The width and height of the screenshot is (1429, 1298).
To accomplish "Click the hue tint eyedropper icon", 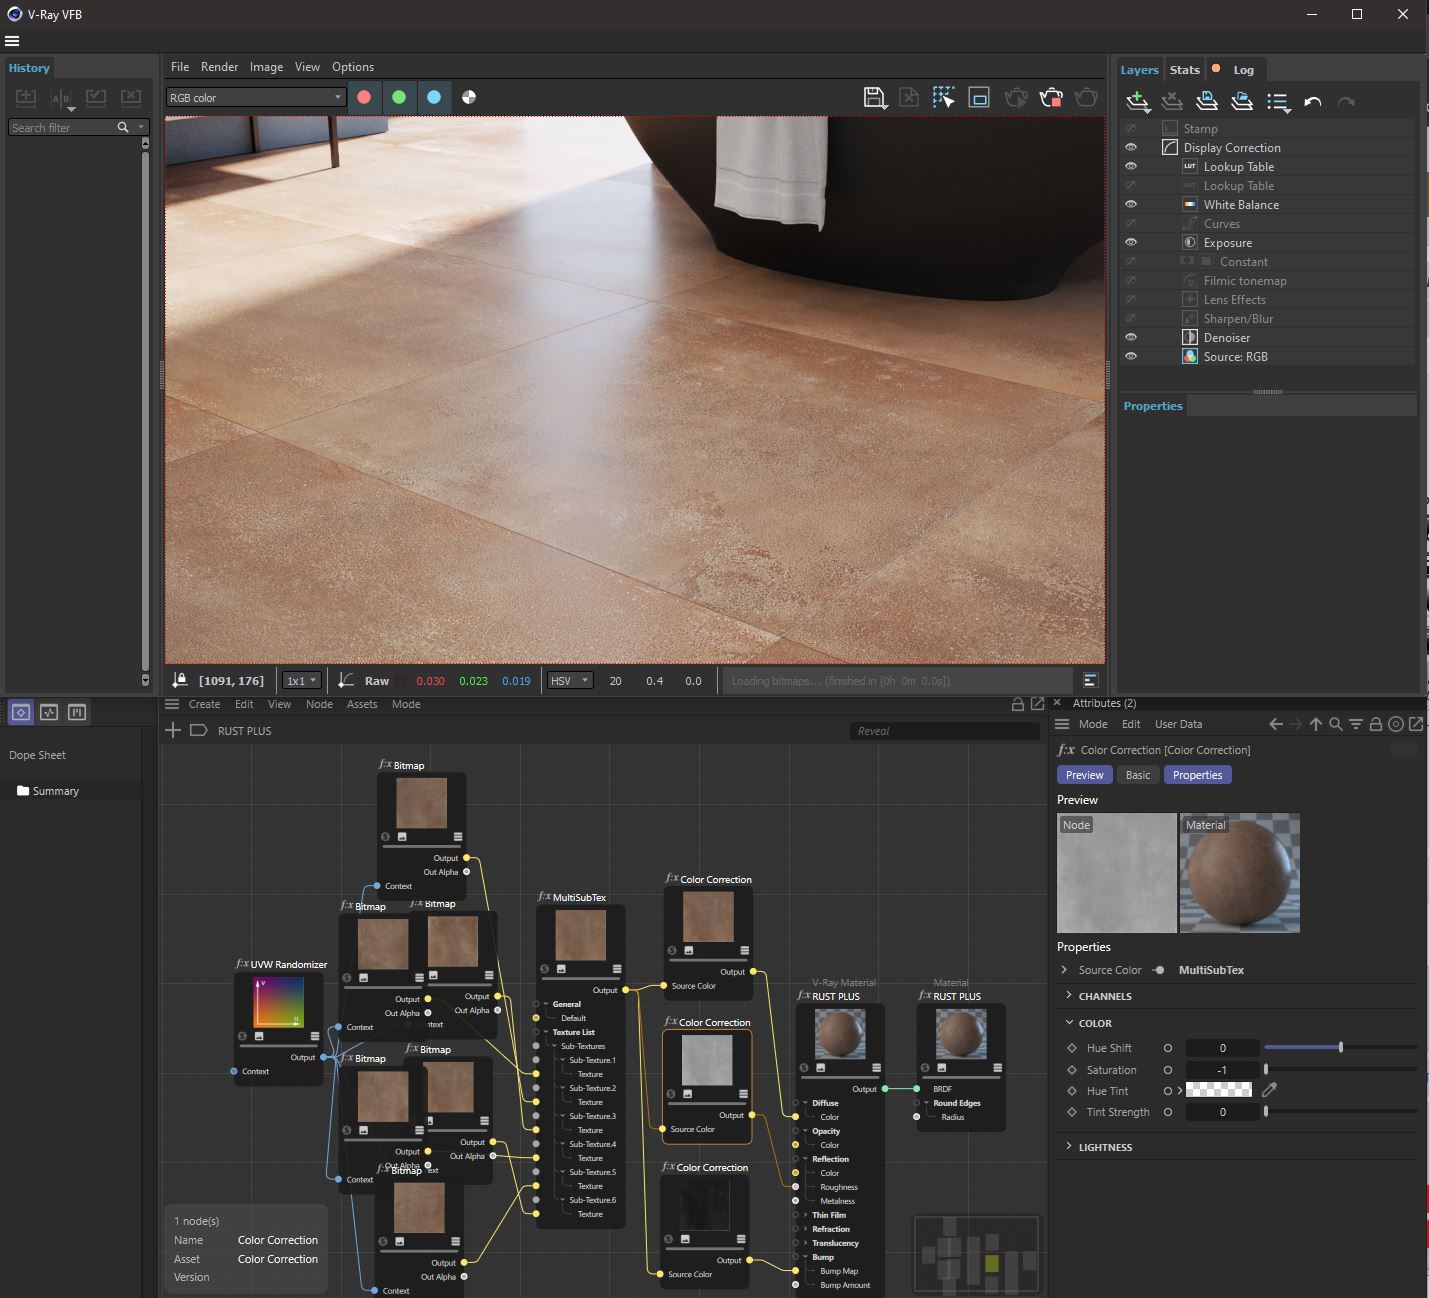I will click(x=1270, y=1090).
